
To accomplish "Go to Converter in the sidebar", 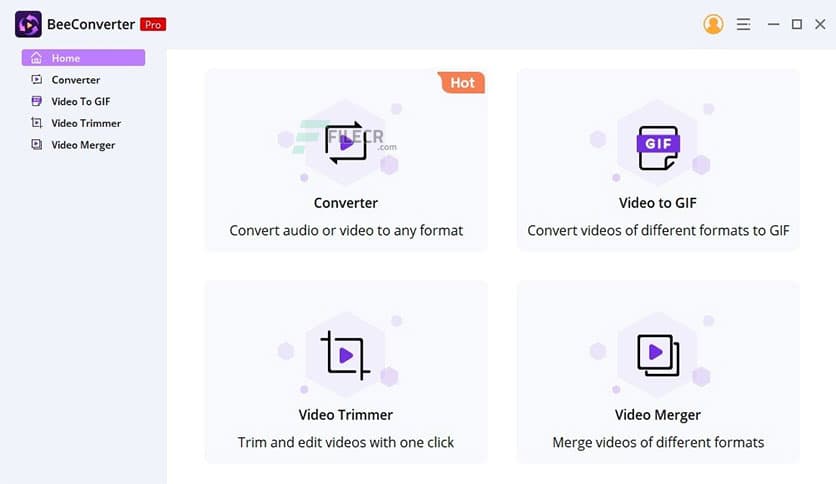I will click(x=83, y=79).
